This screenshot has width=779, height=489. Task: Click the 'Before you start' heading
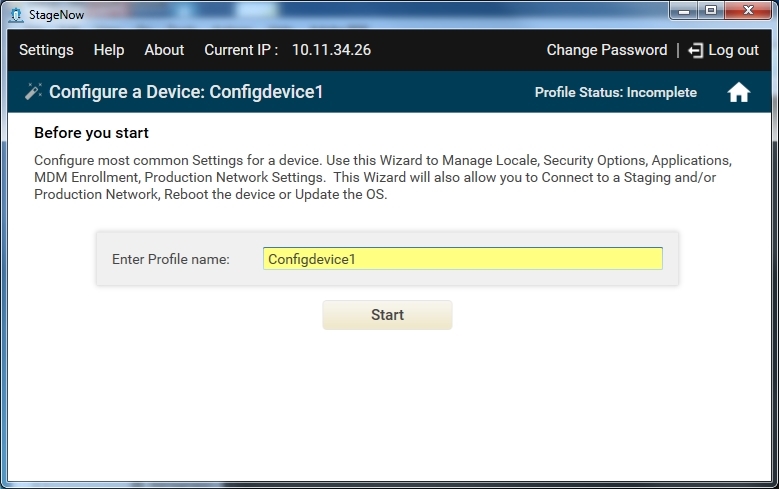point(91,133)
